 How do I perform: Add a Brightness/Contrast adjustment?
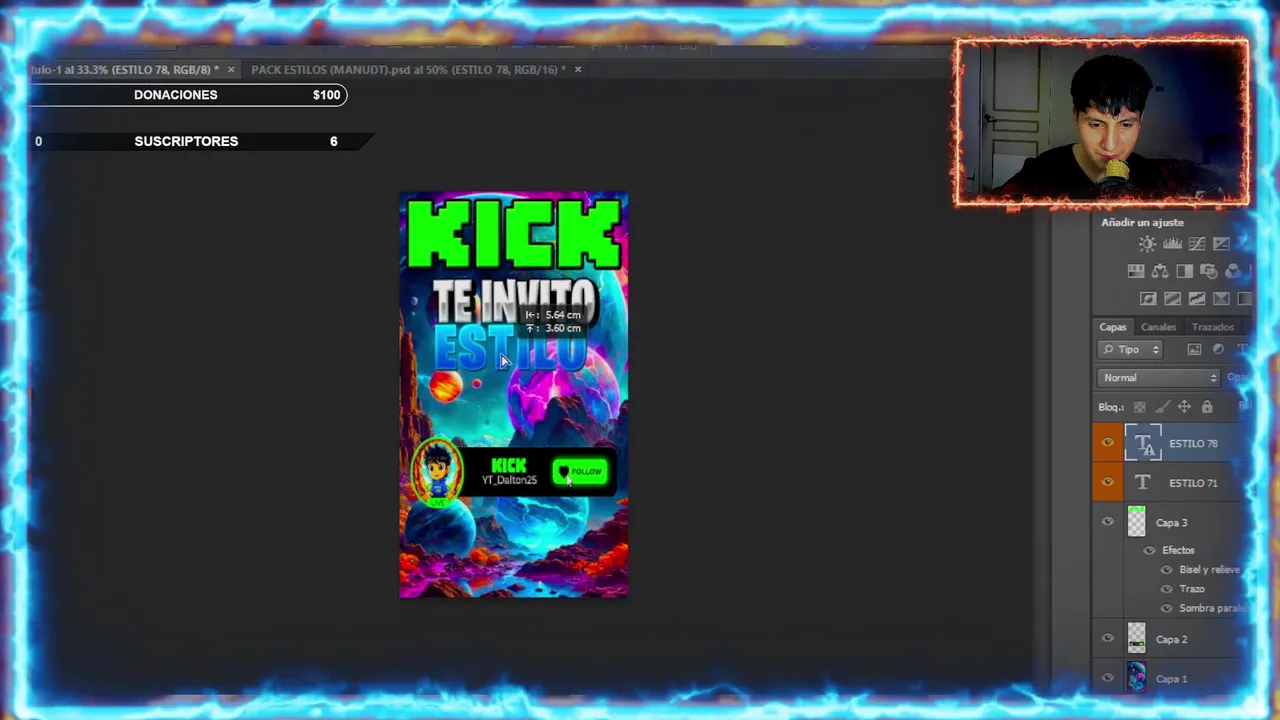(1147, 244)
